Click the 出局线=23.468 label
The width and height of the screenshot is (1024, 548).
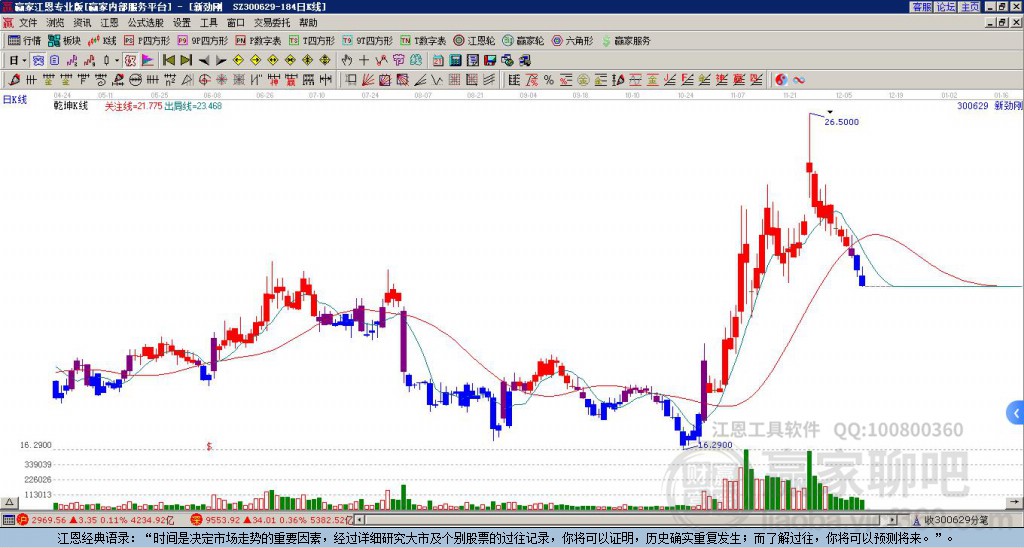click(x=193, y=106)
